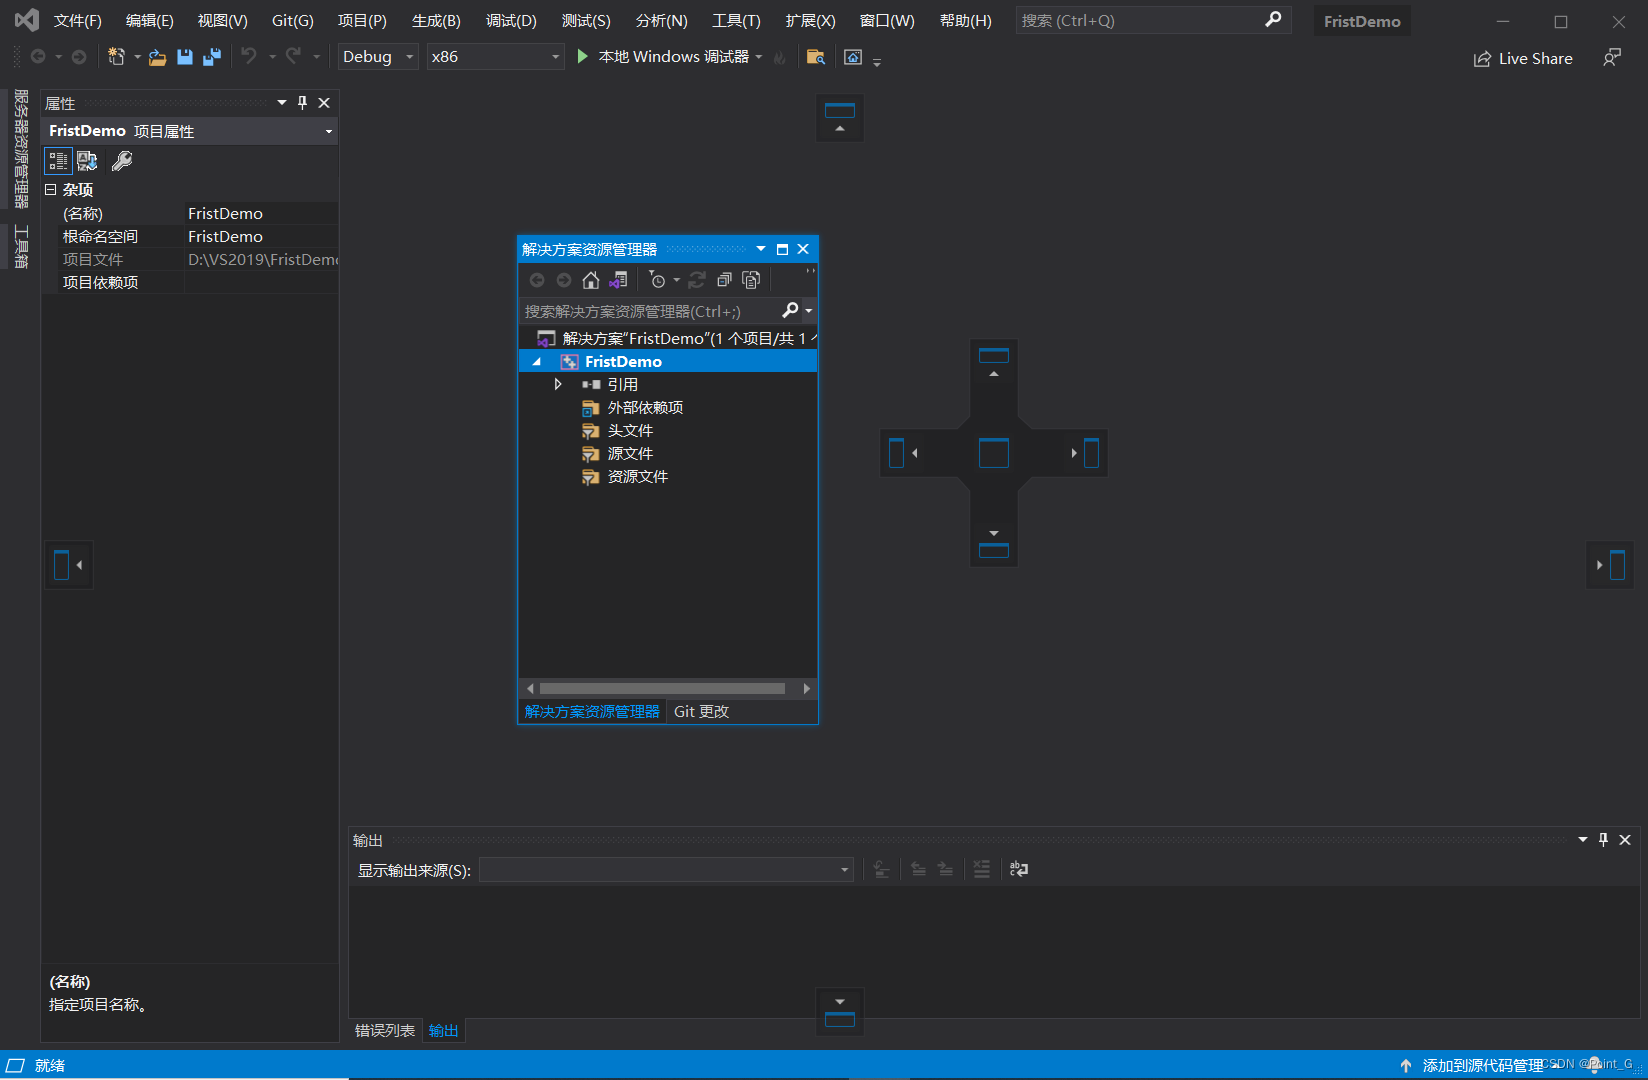Viewport: 1648px width, 1080px height.
Task: Open Pending Changes Filter clock icon
Action: pyautogui.click(x=658, y=280)
